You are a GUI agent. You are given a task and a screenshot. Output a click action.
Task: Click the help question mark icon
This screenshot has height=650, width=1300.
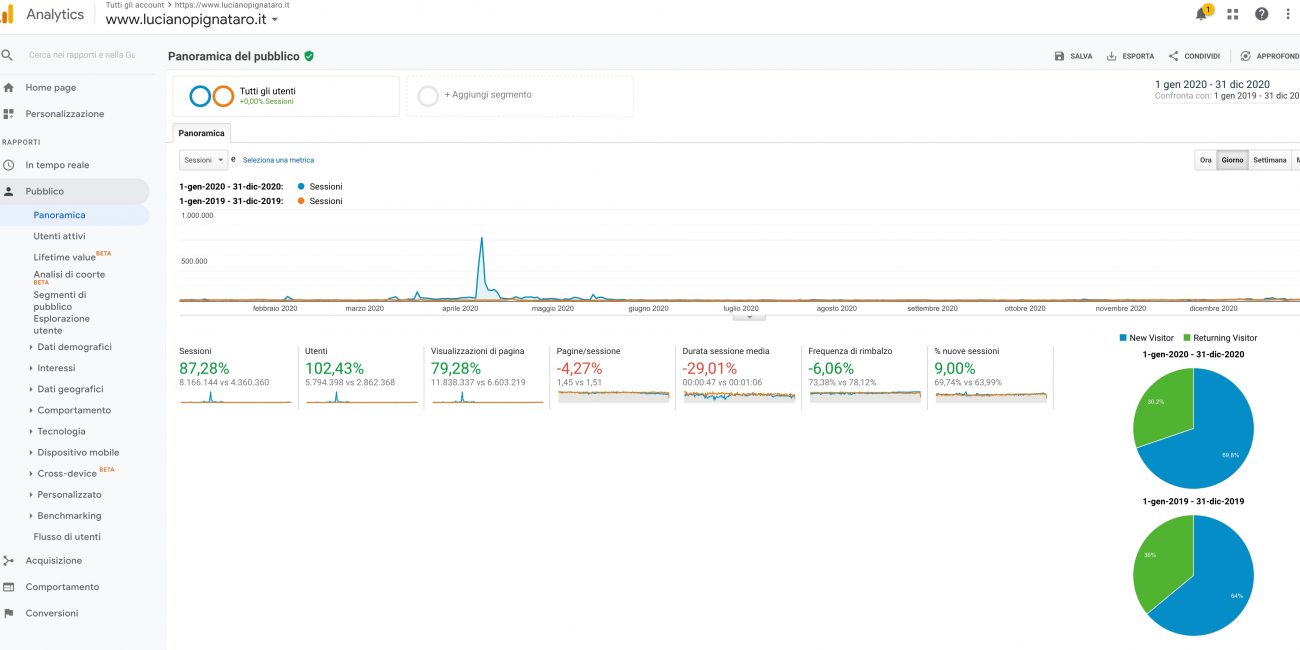coord(1261,14)
